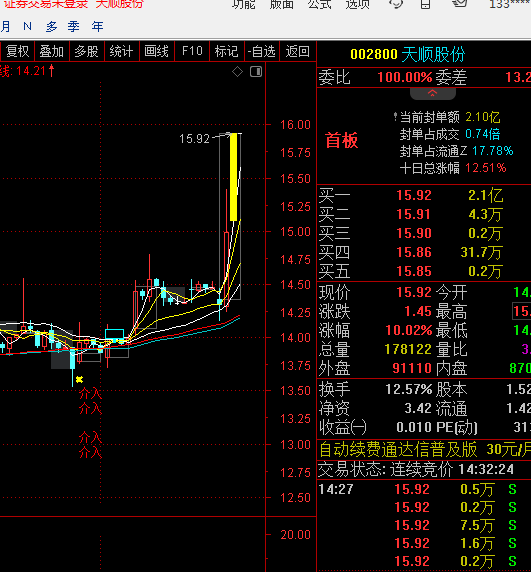531x572 pixels.
Task: Click the 复权 toolbar button
Action: [17, 51]
